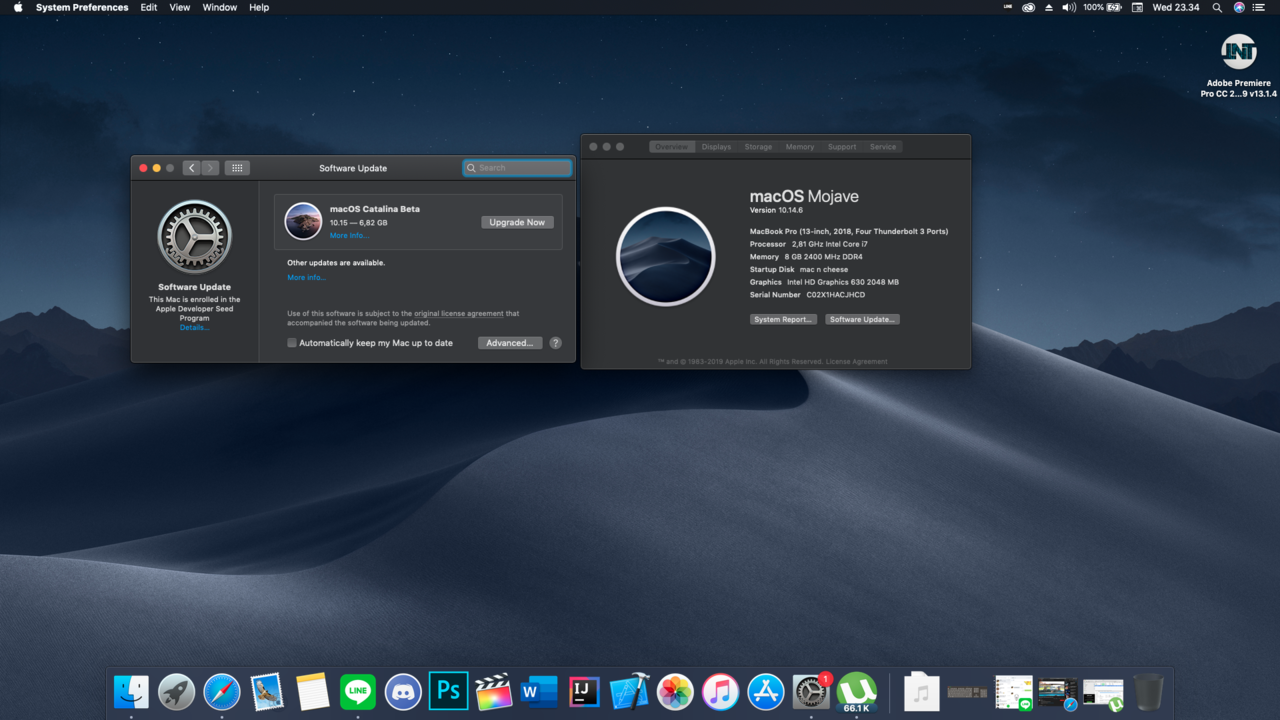Screen dimensions: 1280x720
Task: Open the Help menu
Action: coord(259,7)
